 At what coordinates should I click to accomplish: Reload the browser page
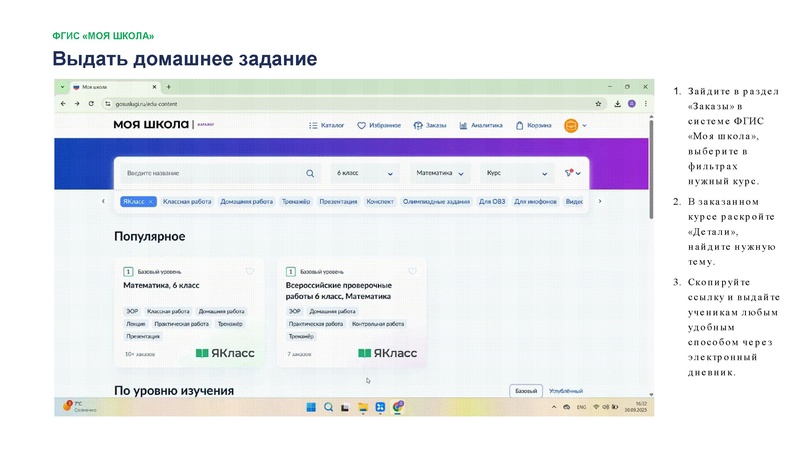tap(91, 104)
